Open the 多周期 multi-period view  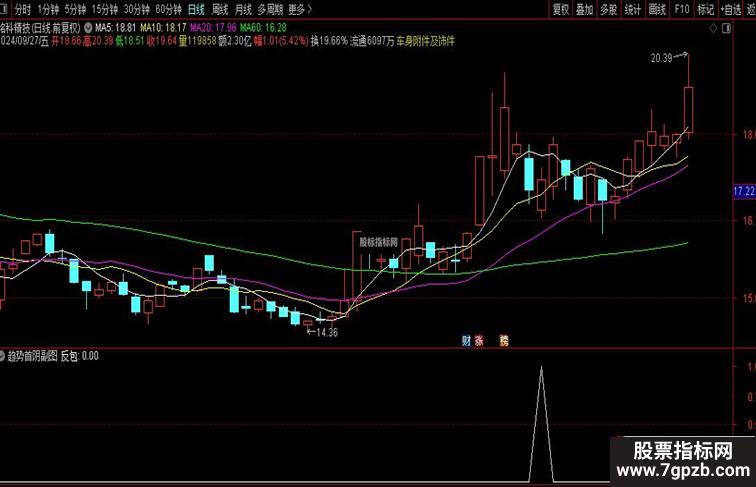click(270, 9)
